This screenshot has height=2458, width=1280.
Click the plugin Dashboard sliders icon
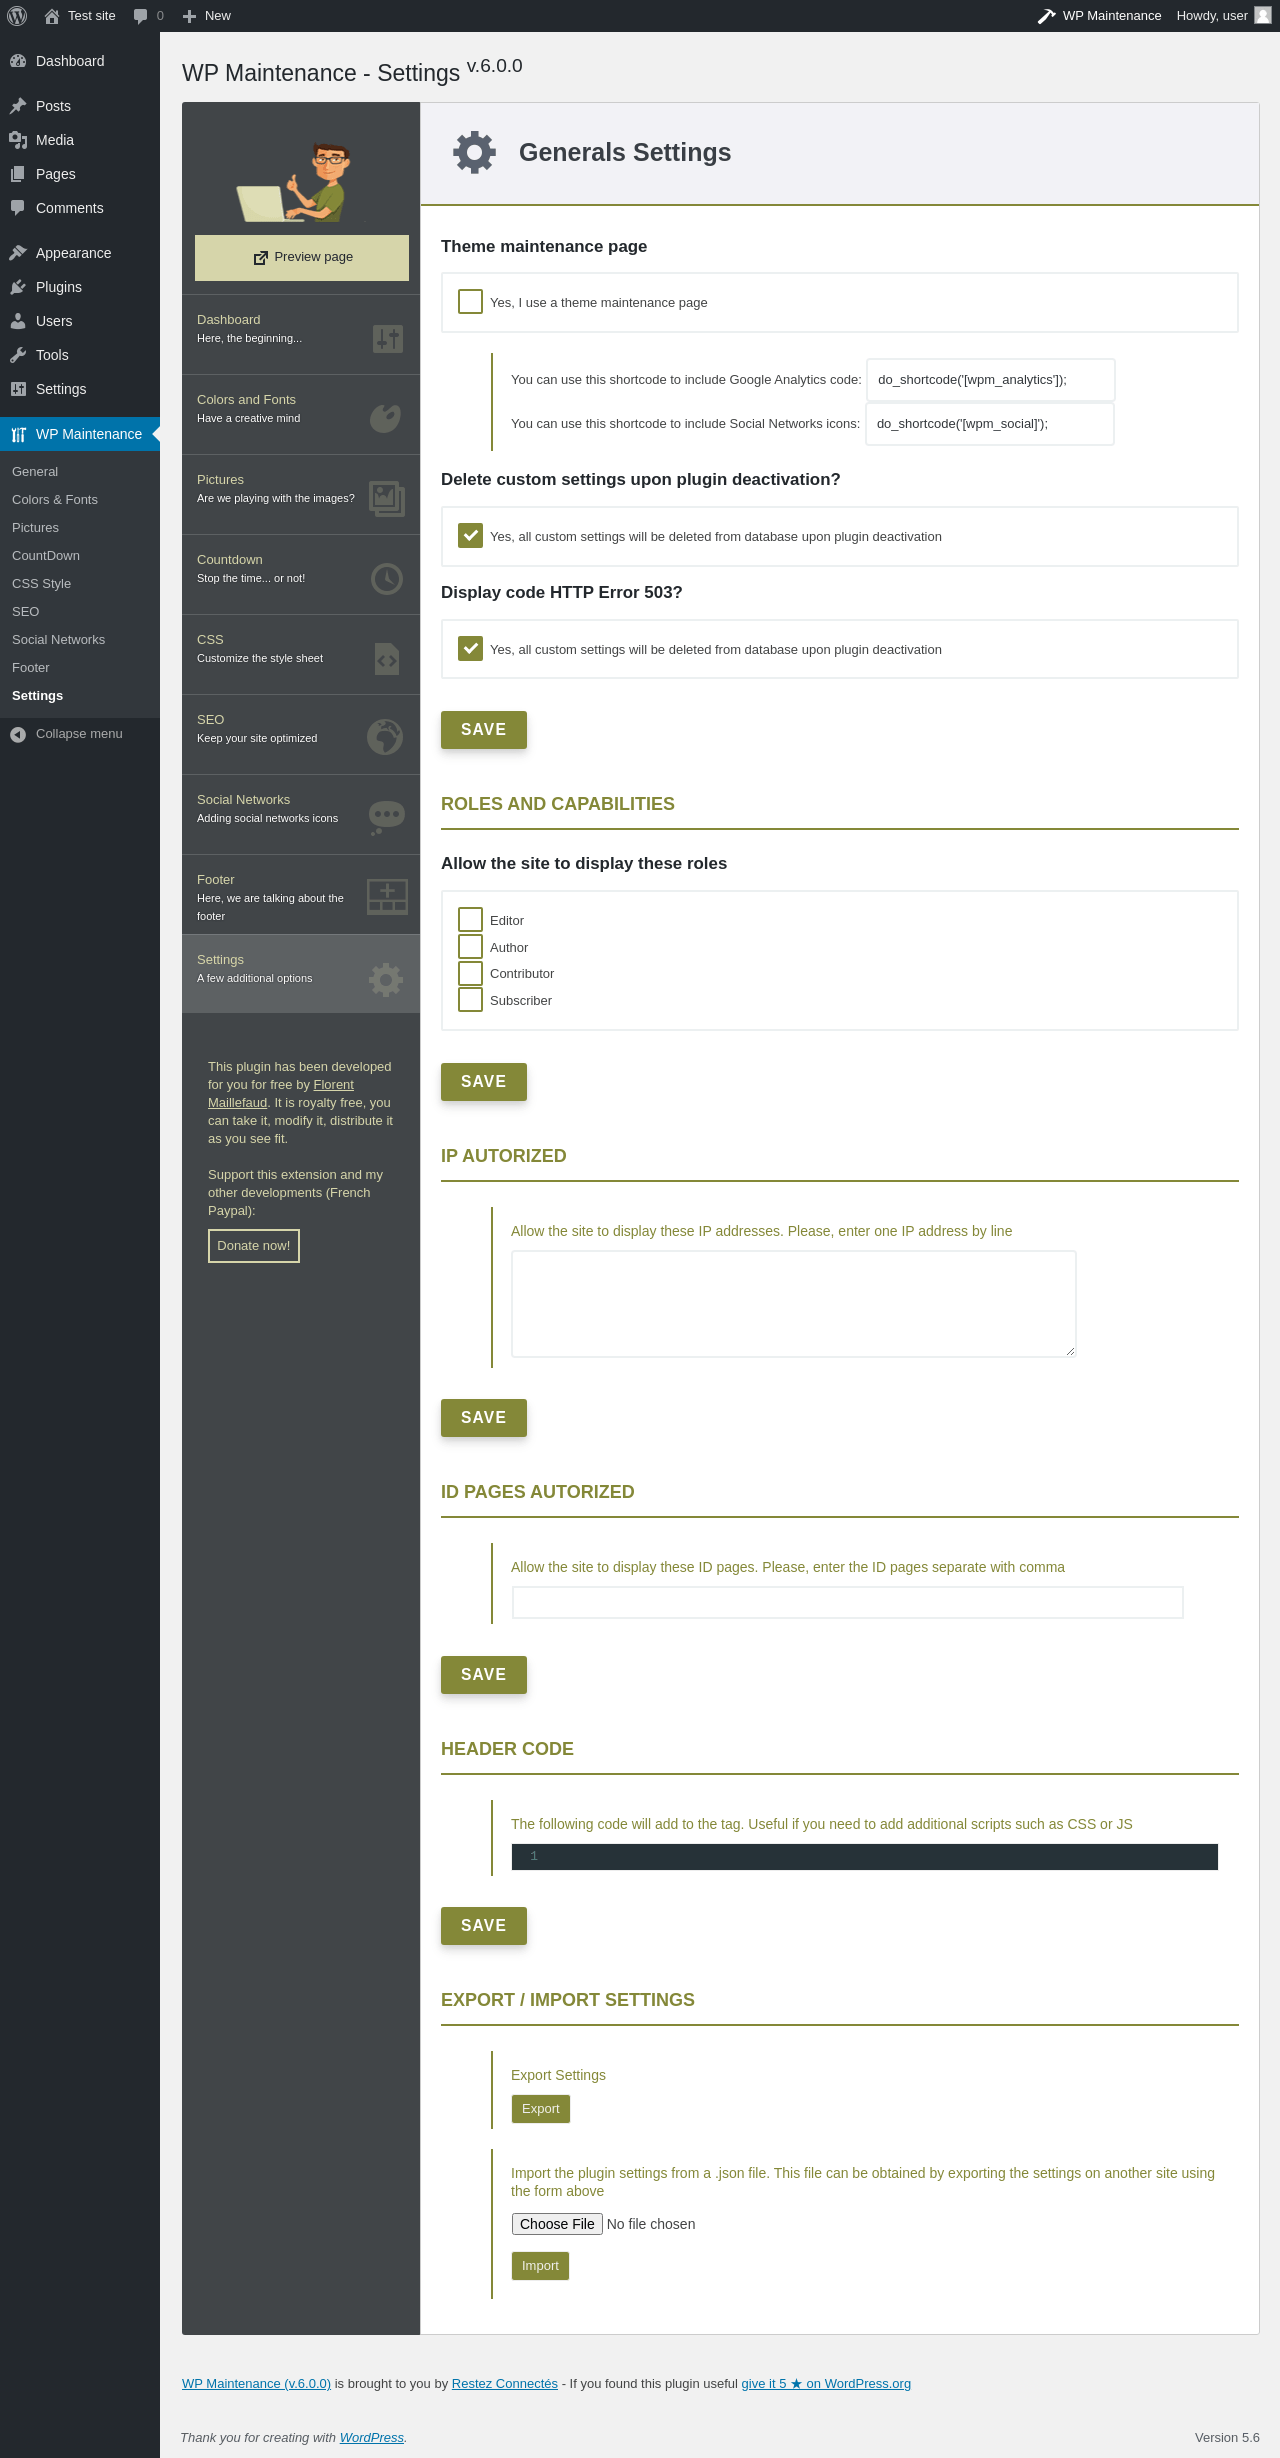pos(387,339)
